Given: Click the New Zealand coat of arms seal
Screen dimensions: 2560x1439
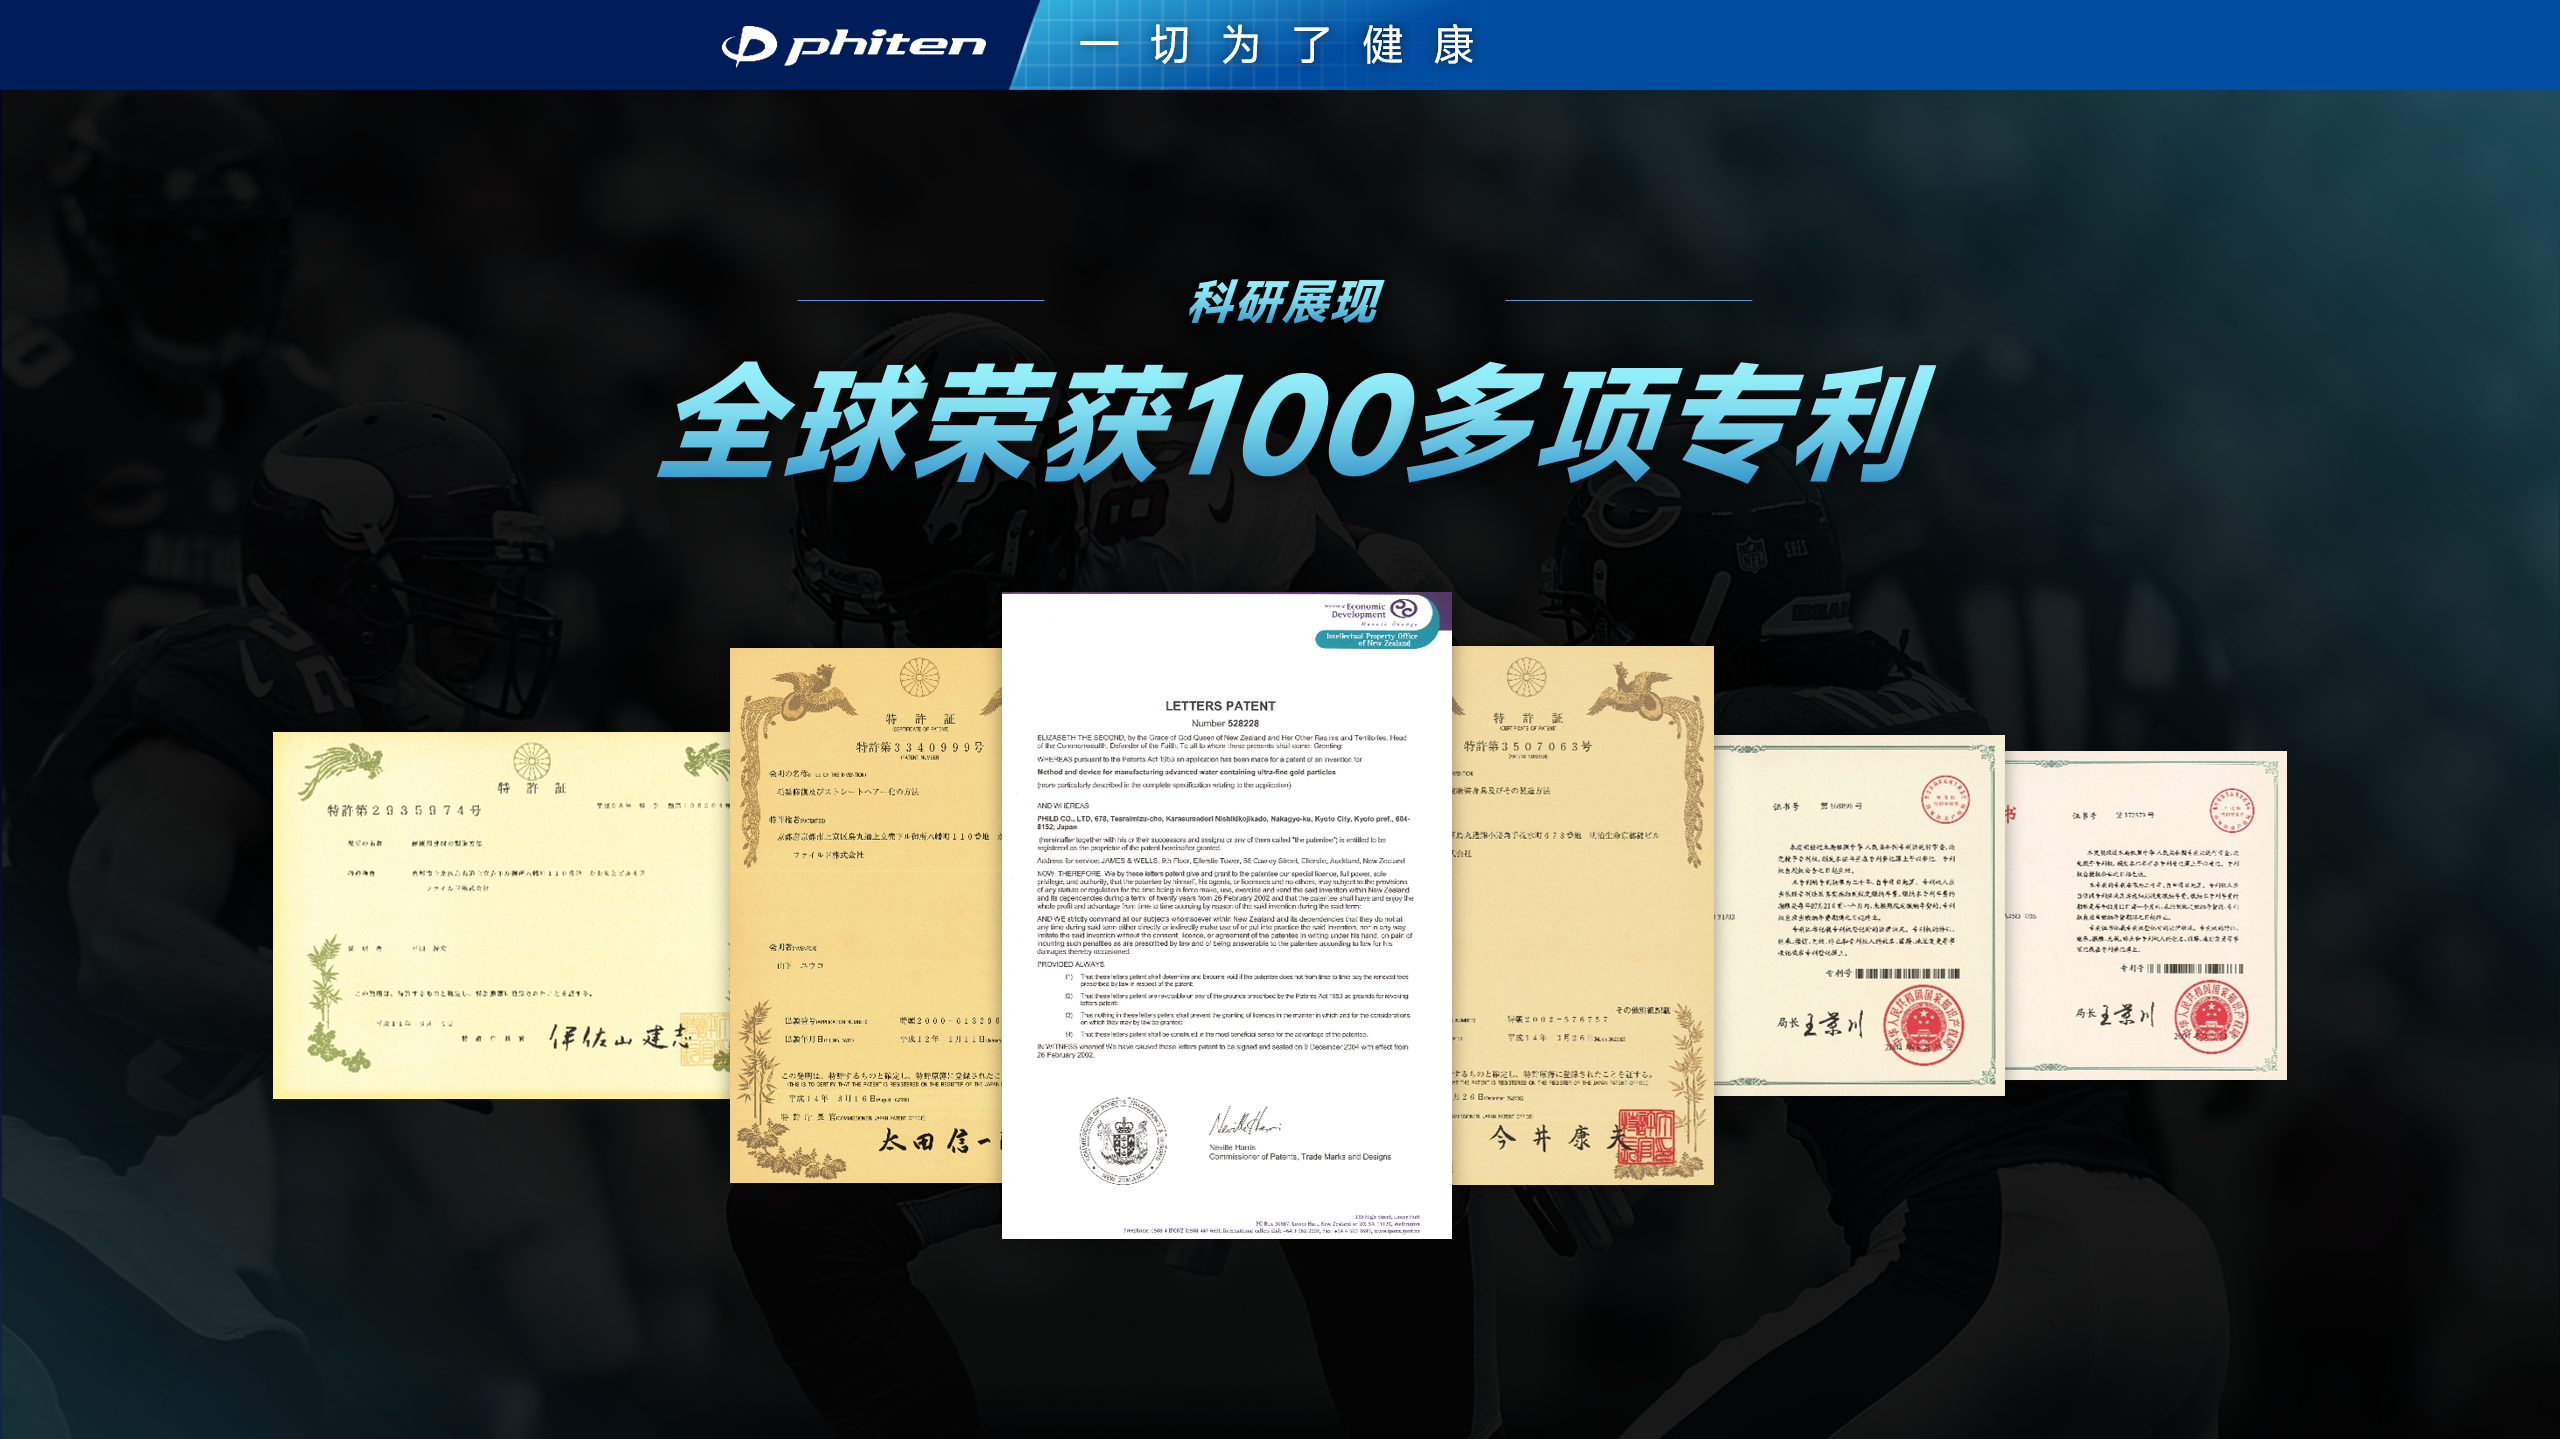Looking at the screenshot, I should [x=1122, y=1141].
